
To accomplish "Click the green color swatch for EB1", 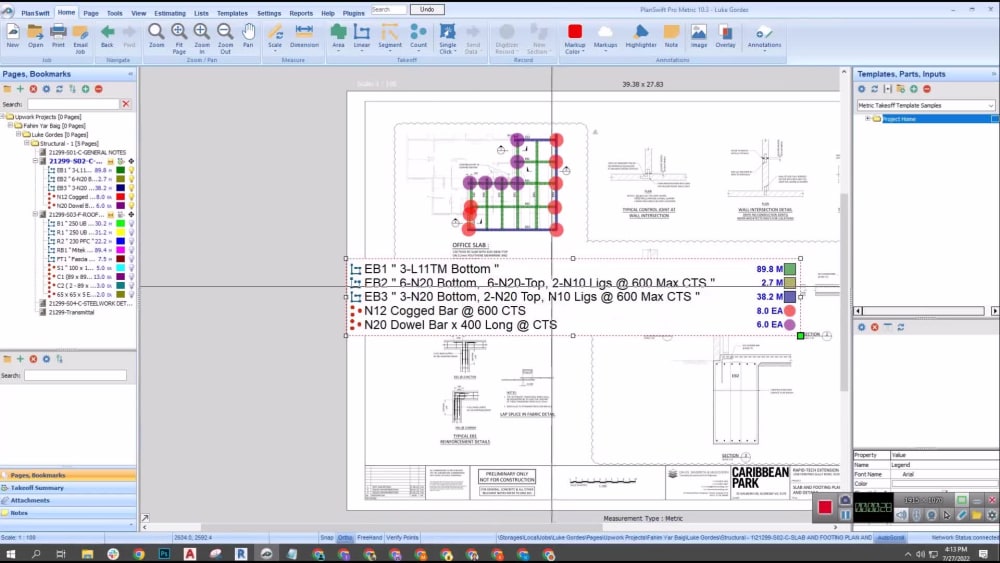I will tap(121, 170).
